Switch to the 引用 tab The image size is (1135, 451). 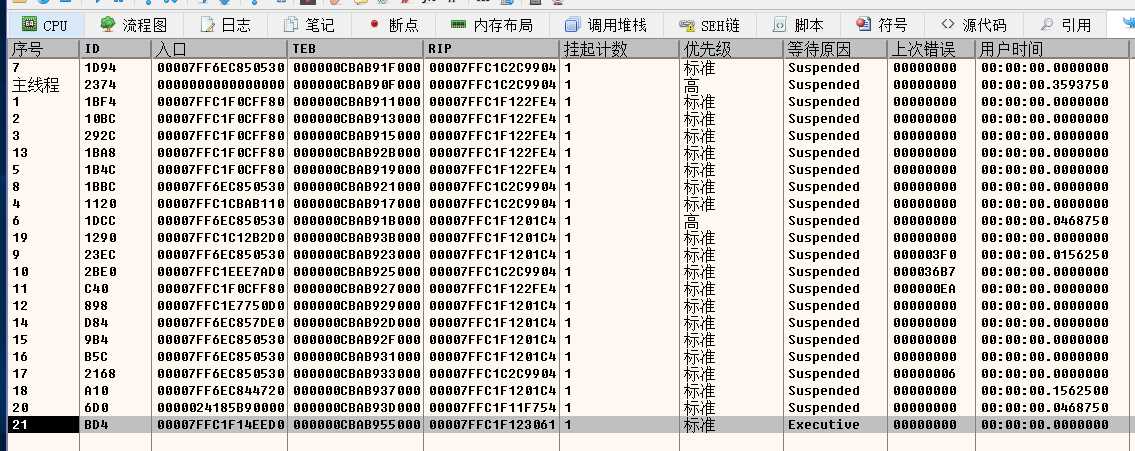click(1065, 25)
